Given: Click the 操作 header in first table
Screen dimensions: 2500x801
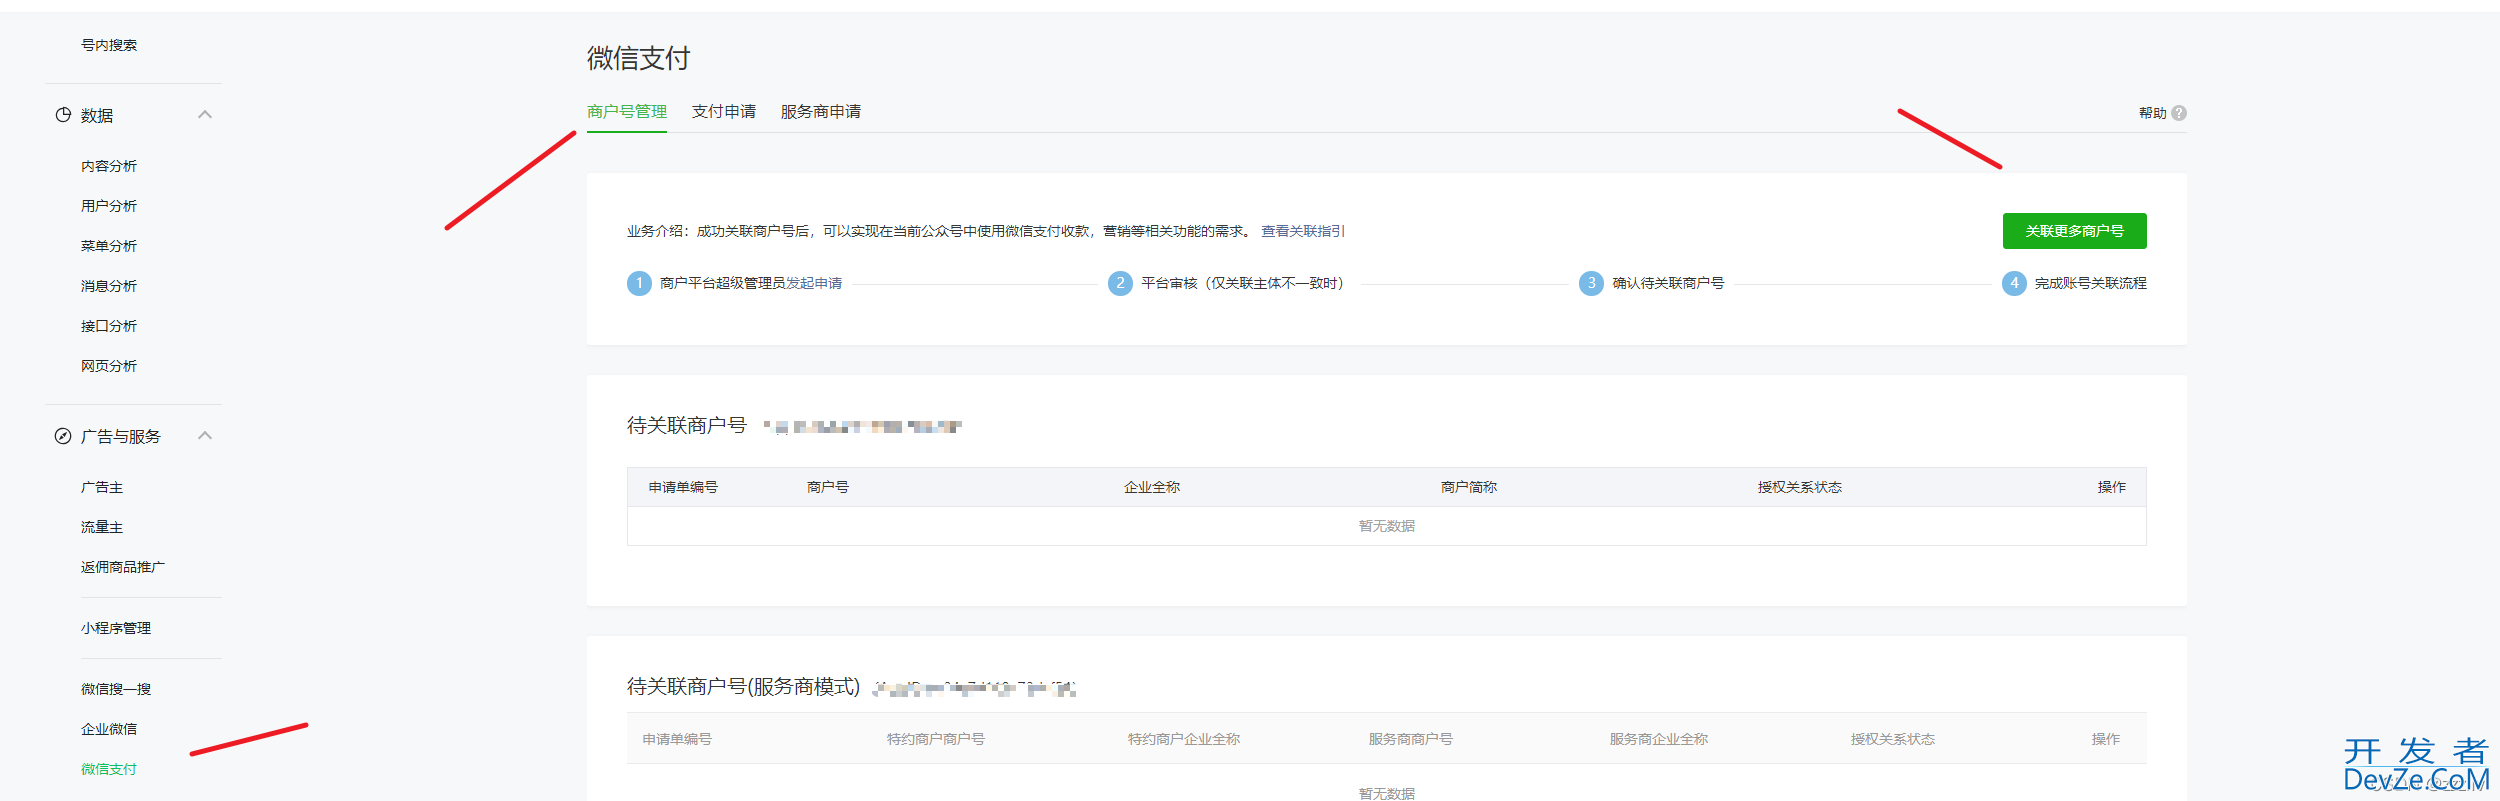Looking at the screenshot, I should tap(2112, 487).
